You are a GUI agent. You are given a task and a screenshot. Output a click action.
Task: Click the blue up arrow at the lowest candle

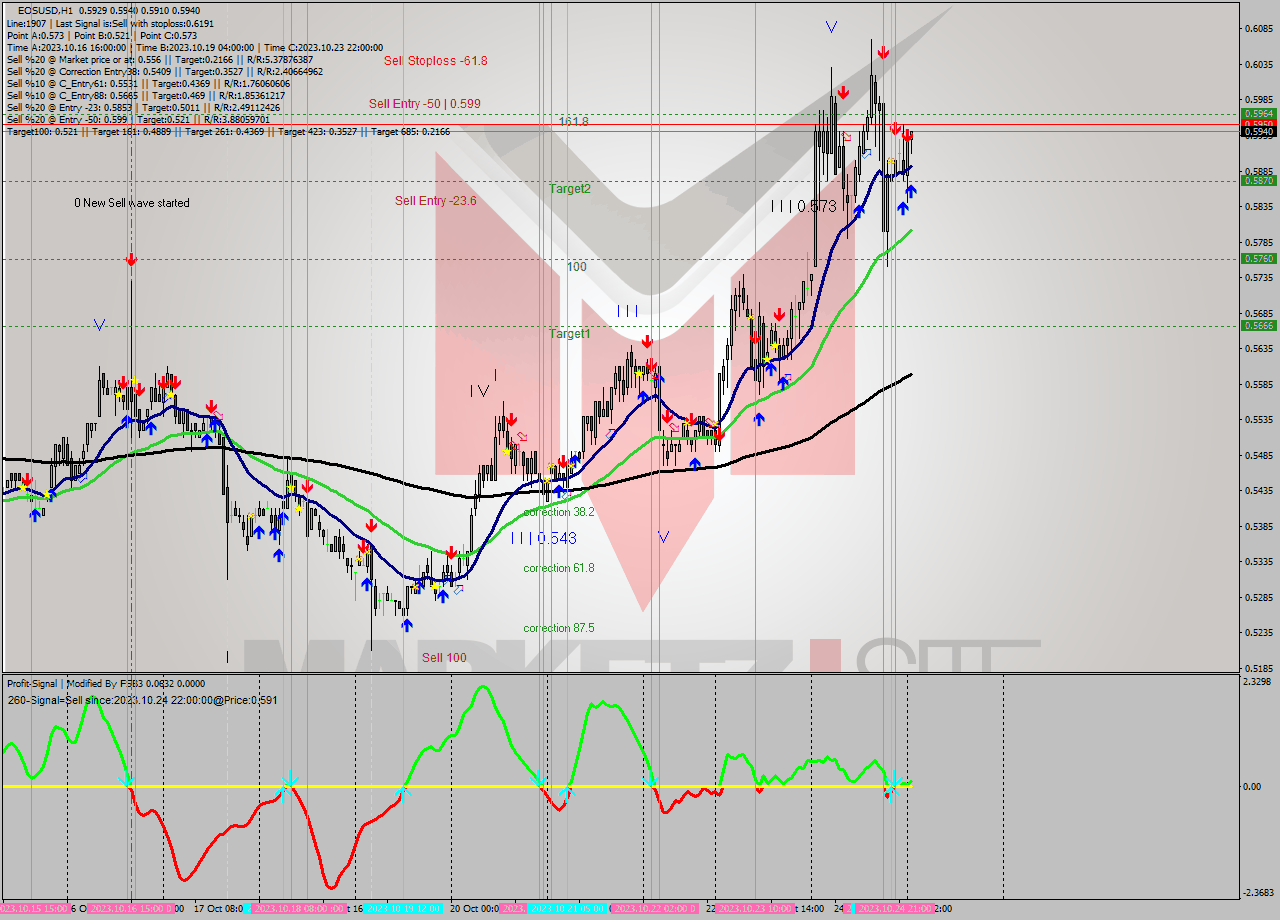coord(407,625)
